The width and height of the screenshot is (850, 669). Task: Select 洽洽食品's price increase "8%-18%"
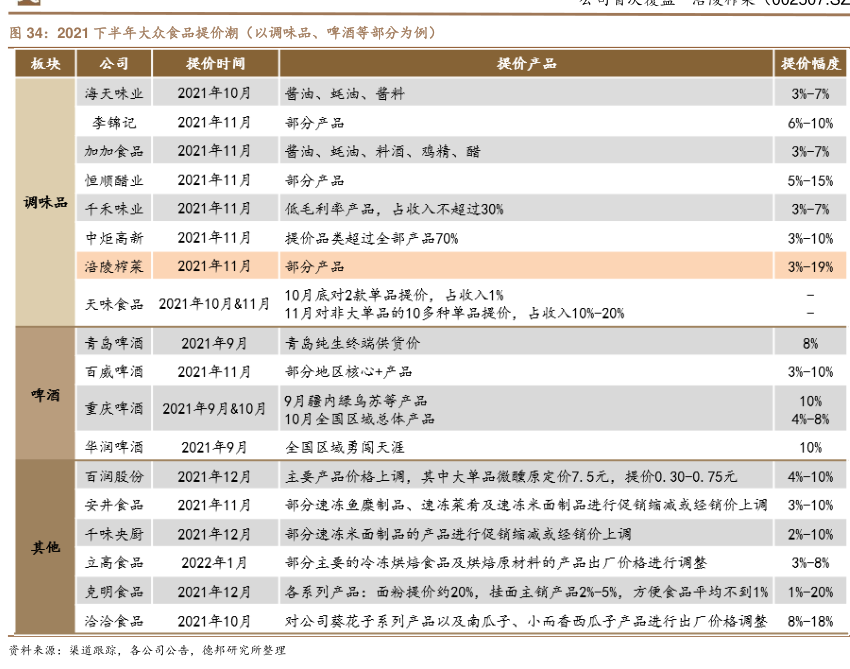point(810,621)
